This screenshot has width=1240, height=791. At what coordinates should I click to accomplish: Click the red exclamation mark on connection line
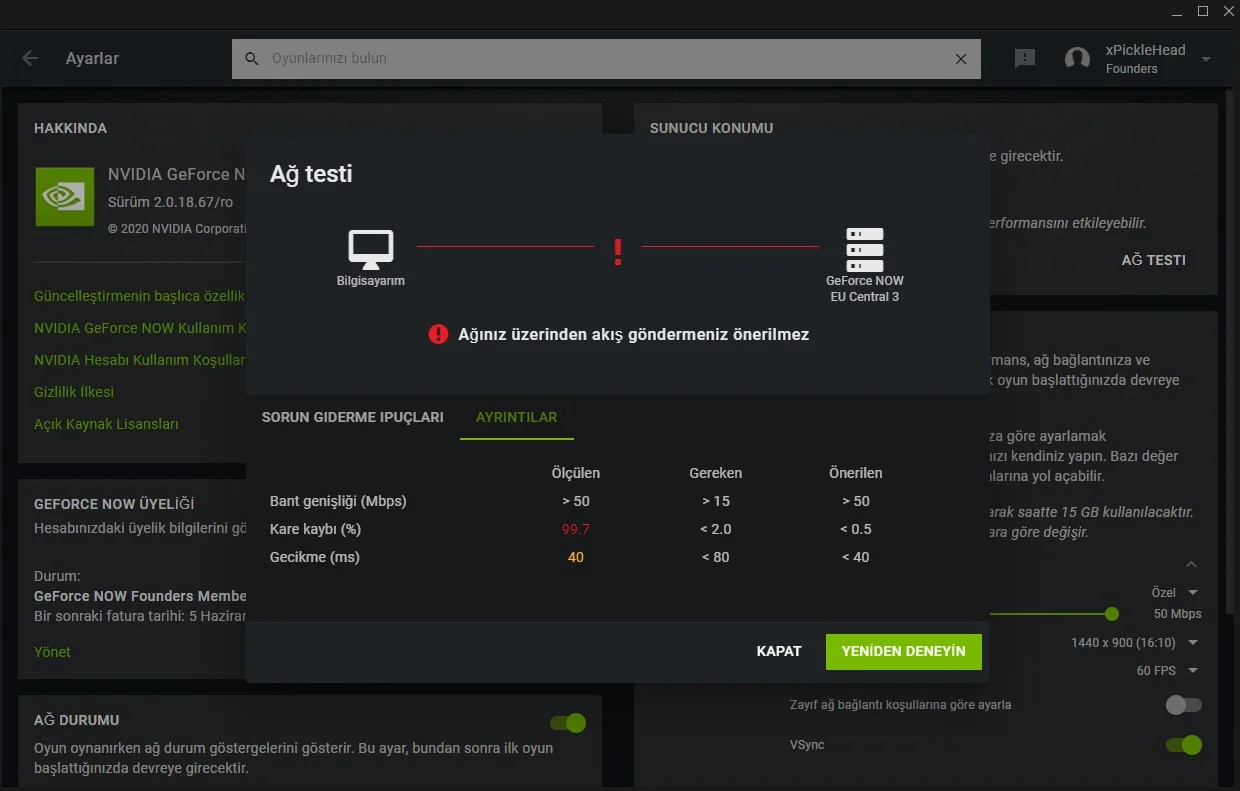[x=618, y=252]
